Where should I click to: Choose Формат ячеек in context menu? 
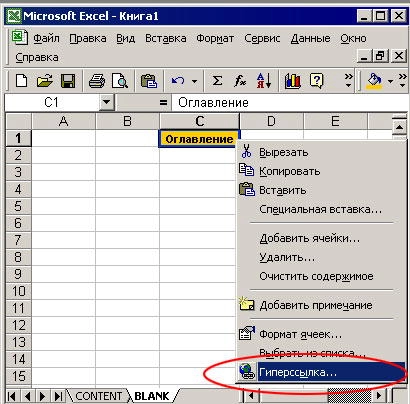[x=321, y=334]
